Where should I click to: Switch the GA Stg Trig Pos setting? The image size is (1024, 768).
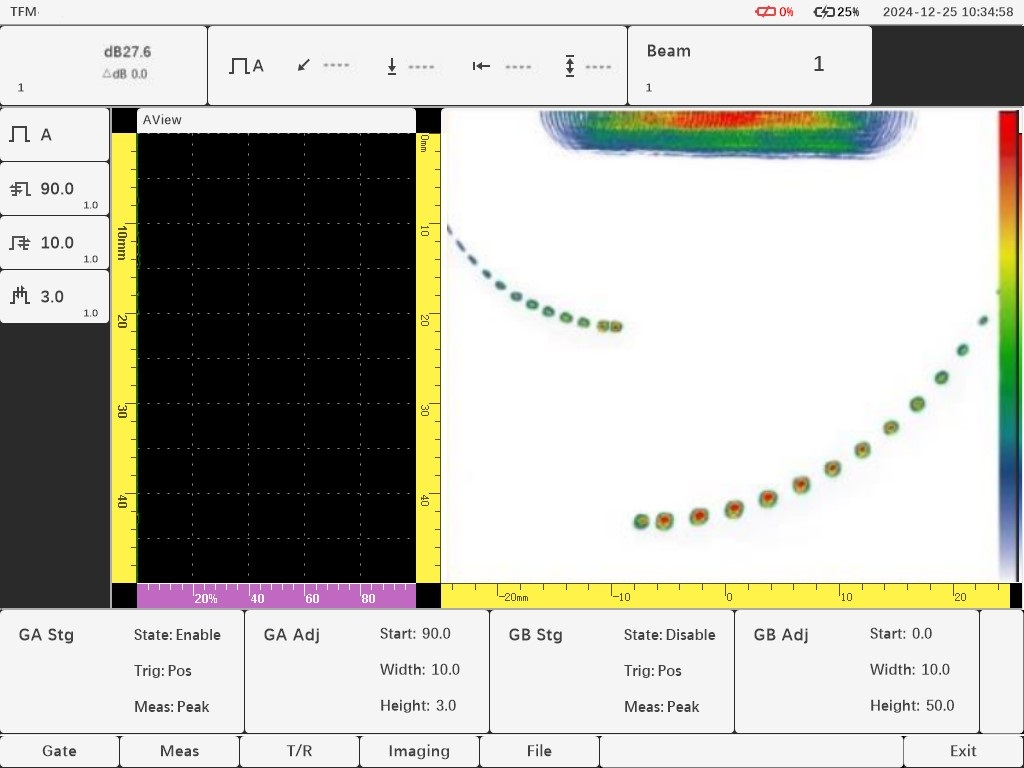(162, 671)
